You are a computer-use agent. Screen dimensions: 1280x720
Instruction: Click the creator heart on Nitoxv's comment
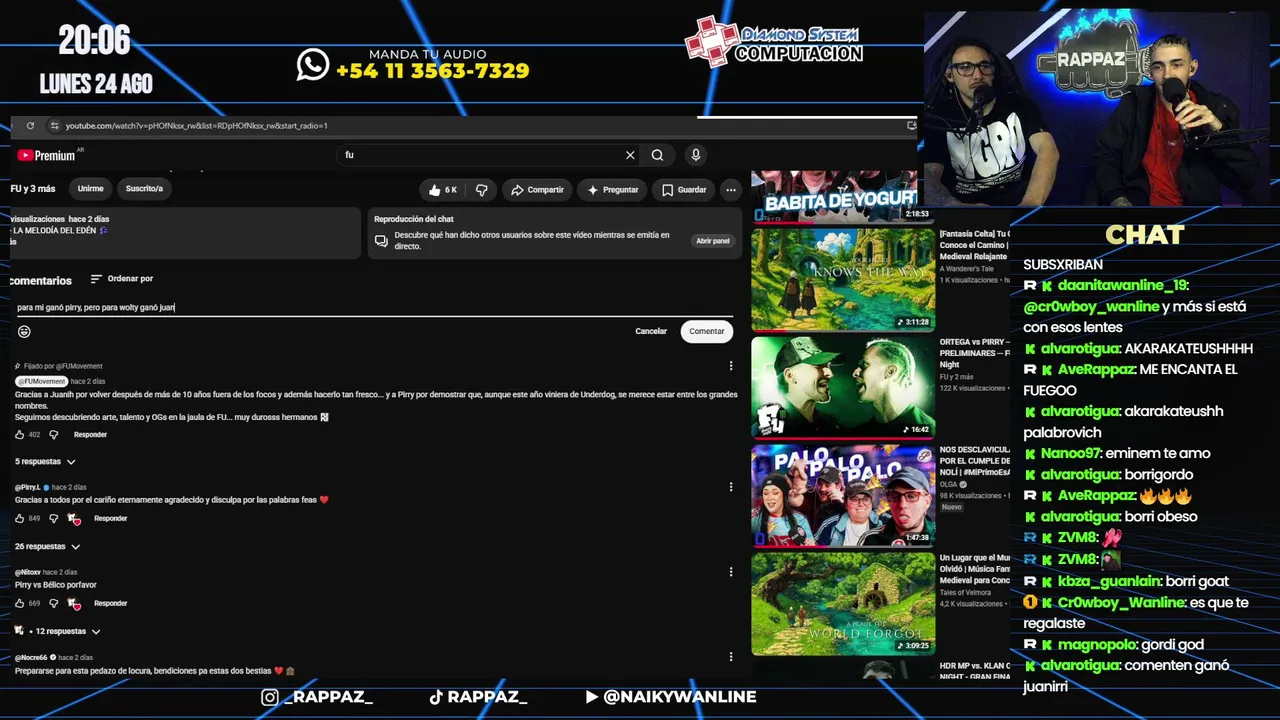click(x=74, y=604)
